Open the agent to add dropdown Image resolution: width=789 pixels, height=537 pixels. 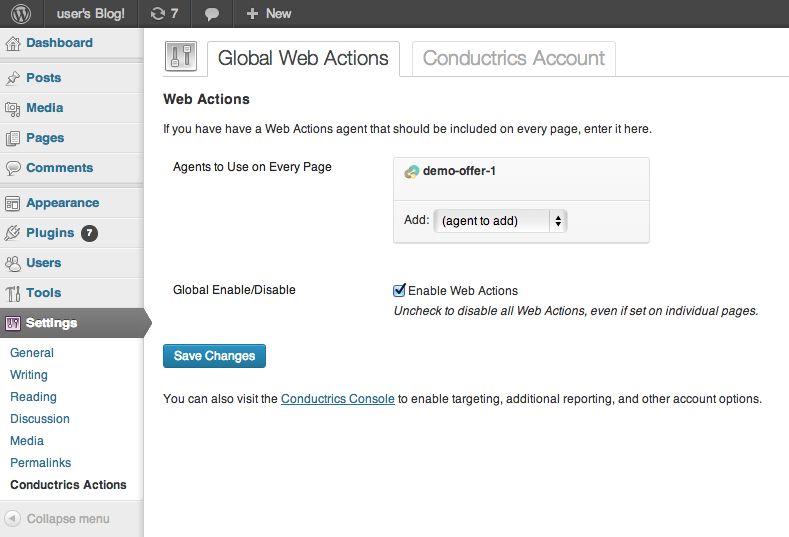(500, 221)
